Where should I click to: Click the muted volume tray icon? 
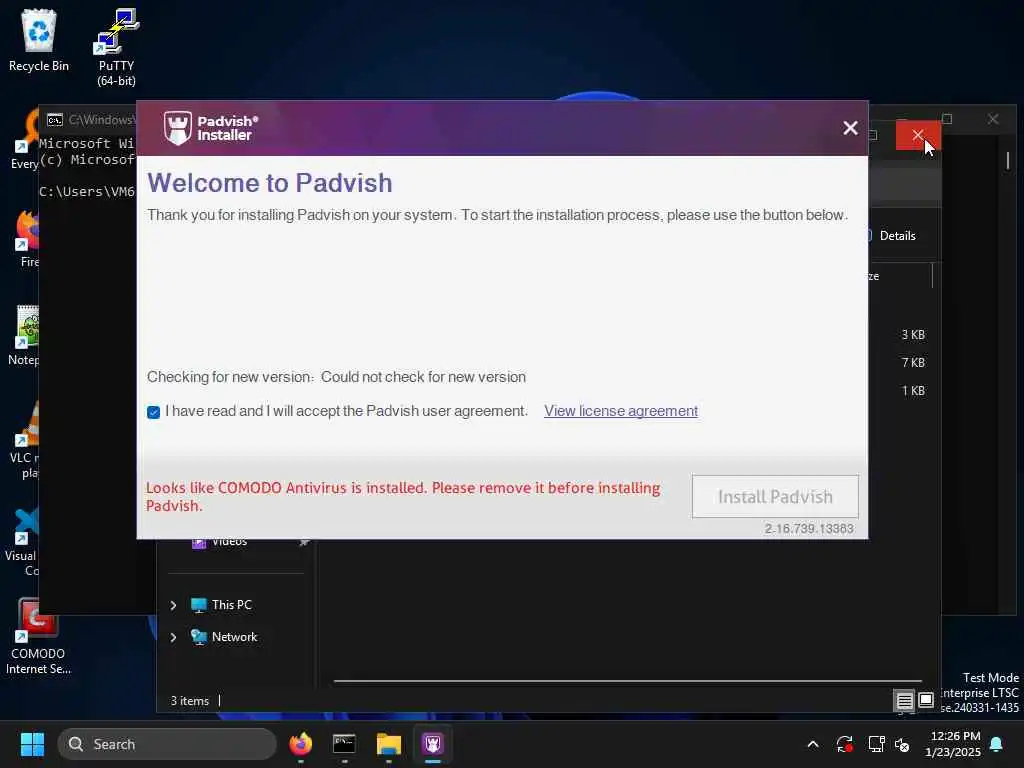(903, 744)
